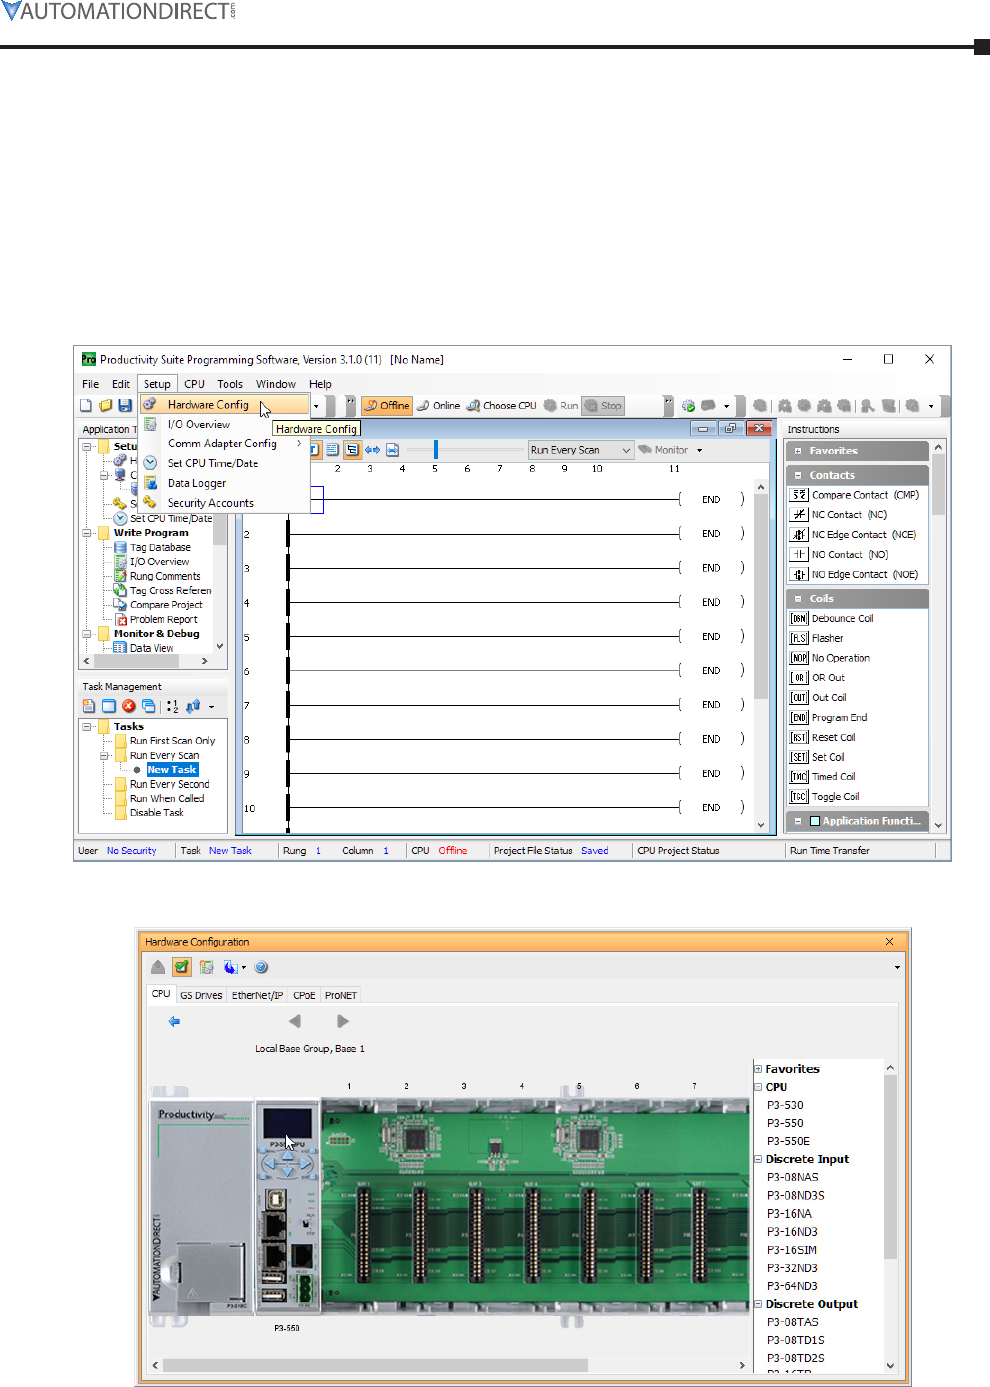Select the Toggle Coil instruction
Screen dimensions: 990x1387
point(826,797)
